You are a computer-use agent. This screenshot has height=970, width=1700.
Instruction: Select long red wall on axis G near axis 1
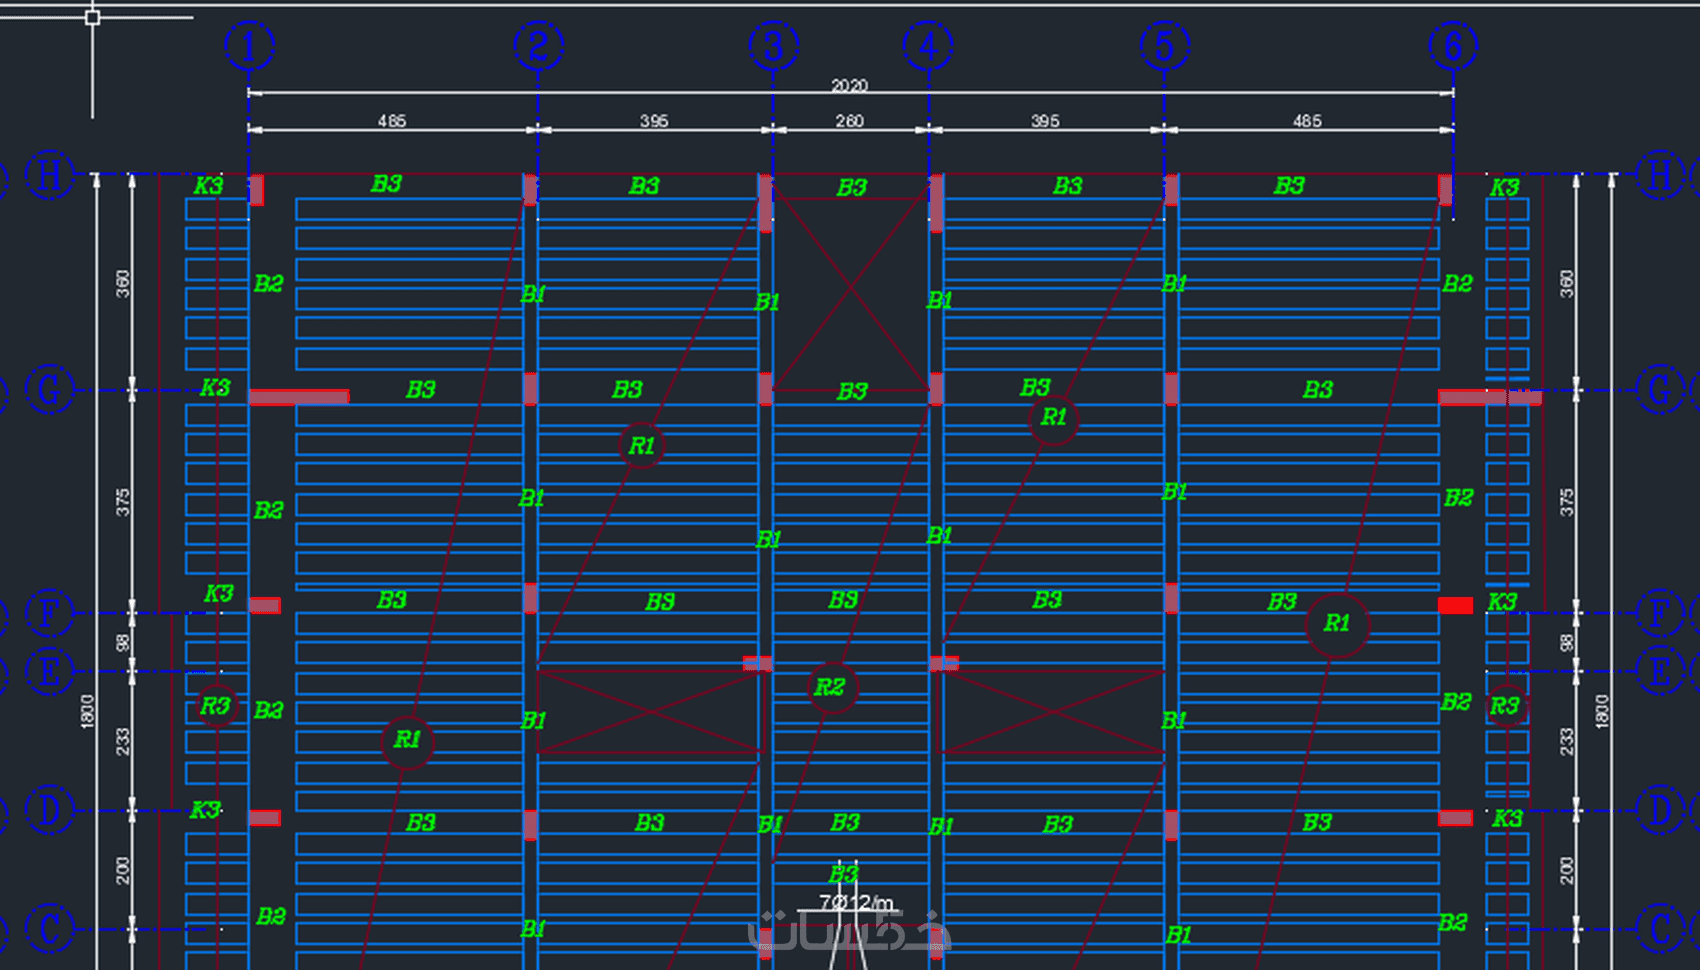point(299,397)
